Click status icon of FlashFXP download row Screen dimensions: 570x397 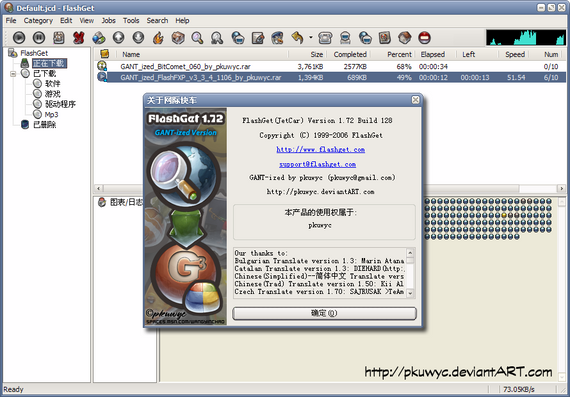coord(102,77)
